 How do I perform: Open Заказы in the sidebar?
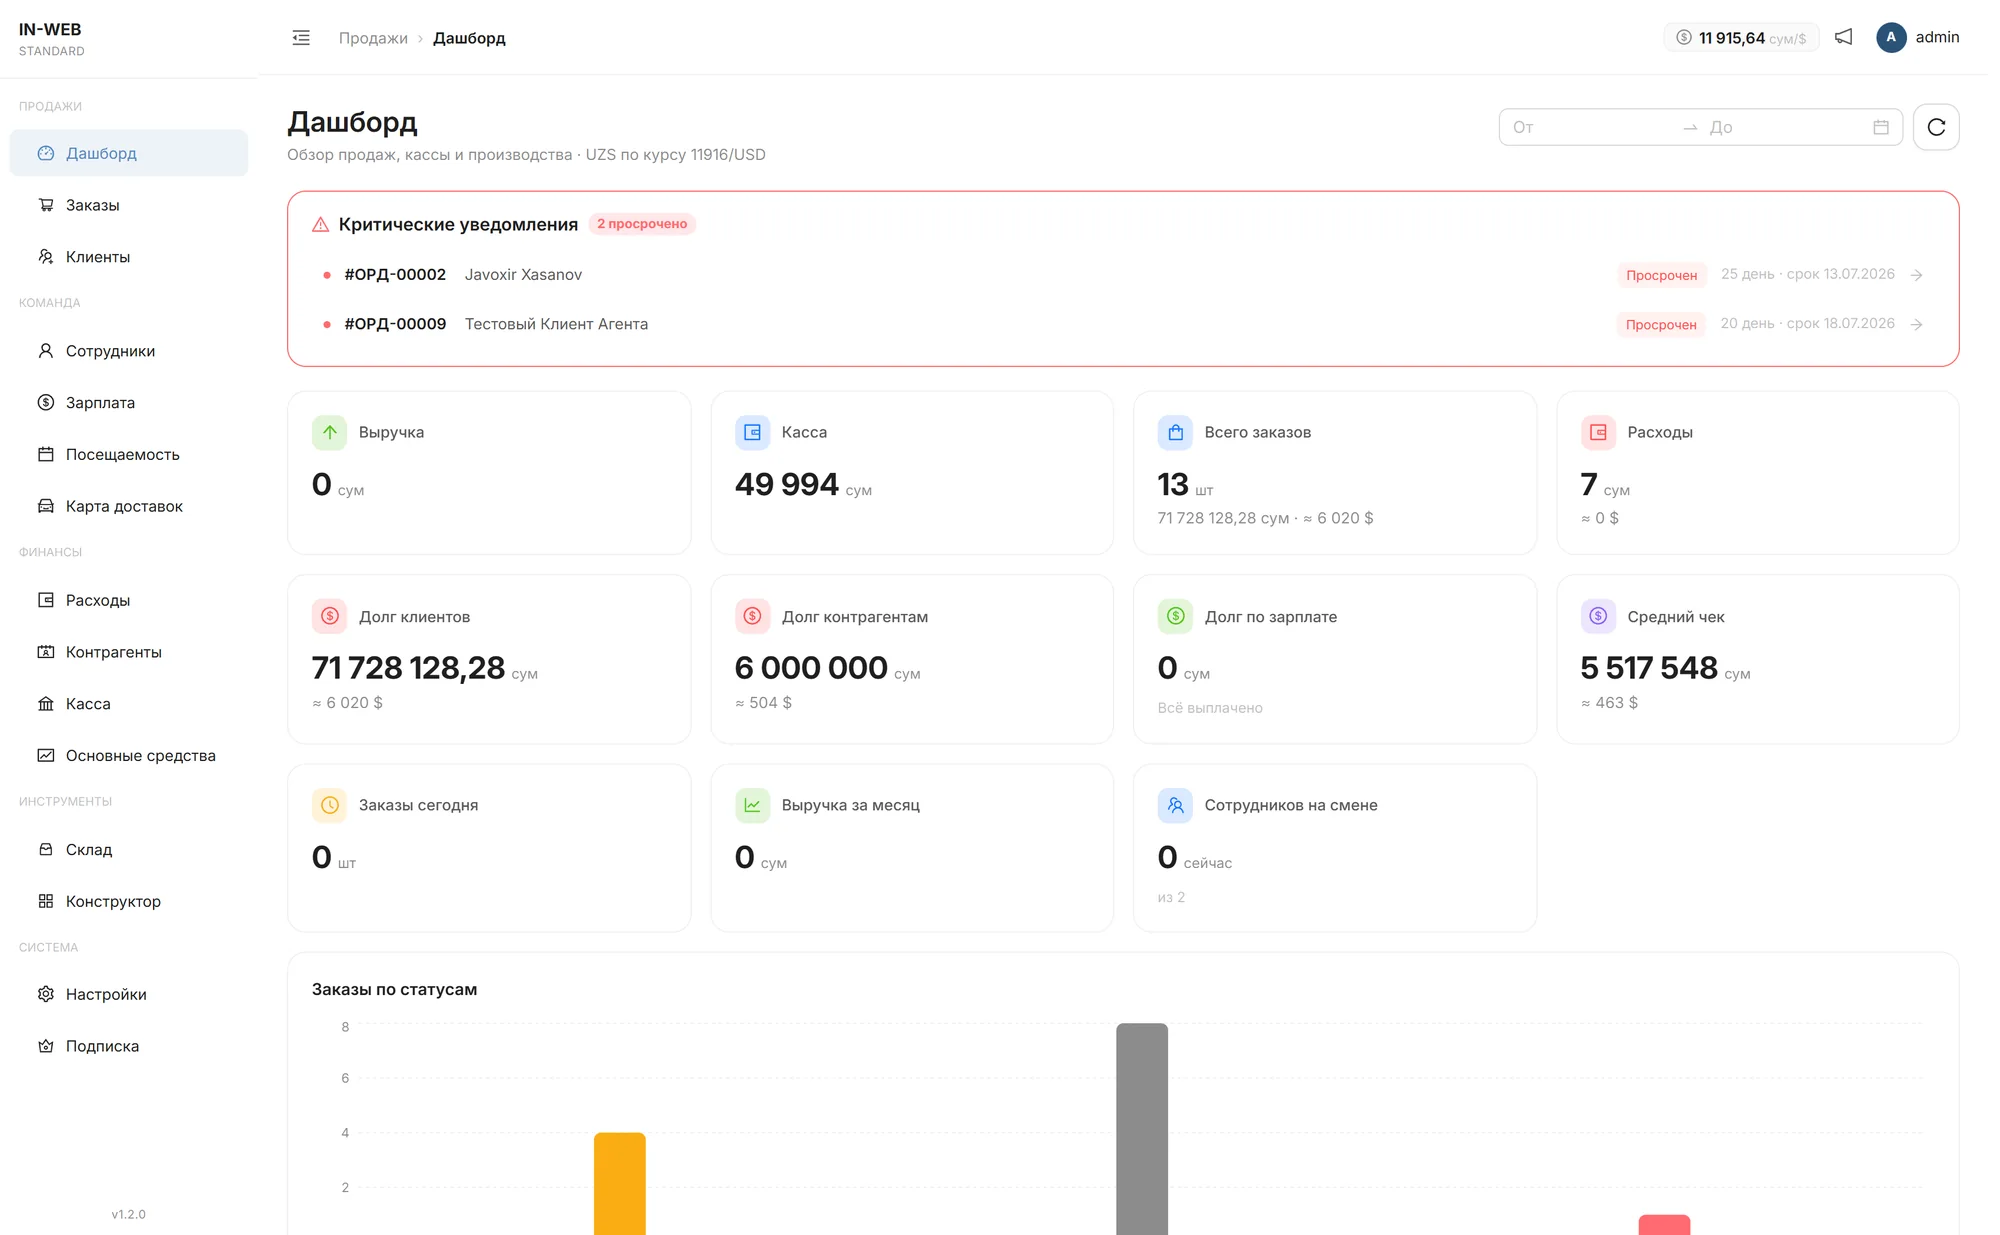129,205
